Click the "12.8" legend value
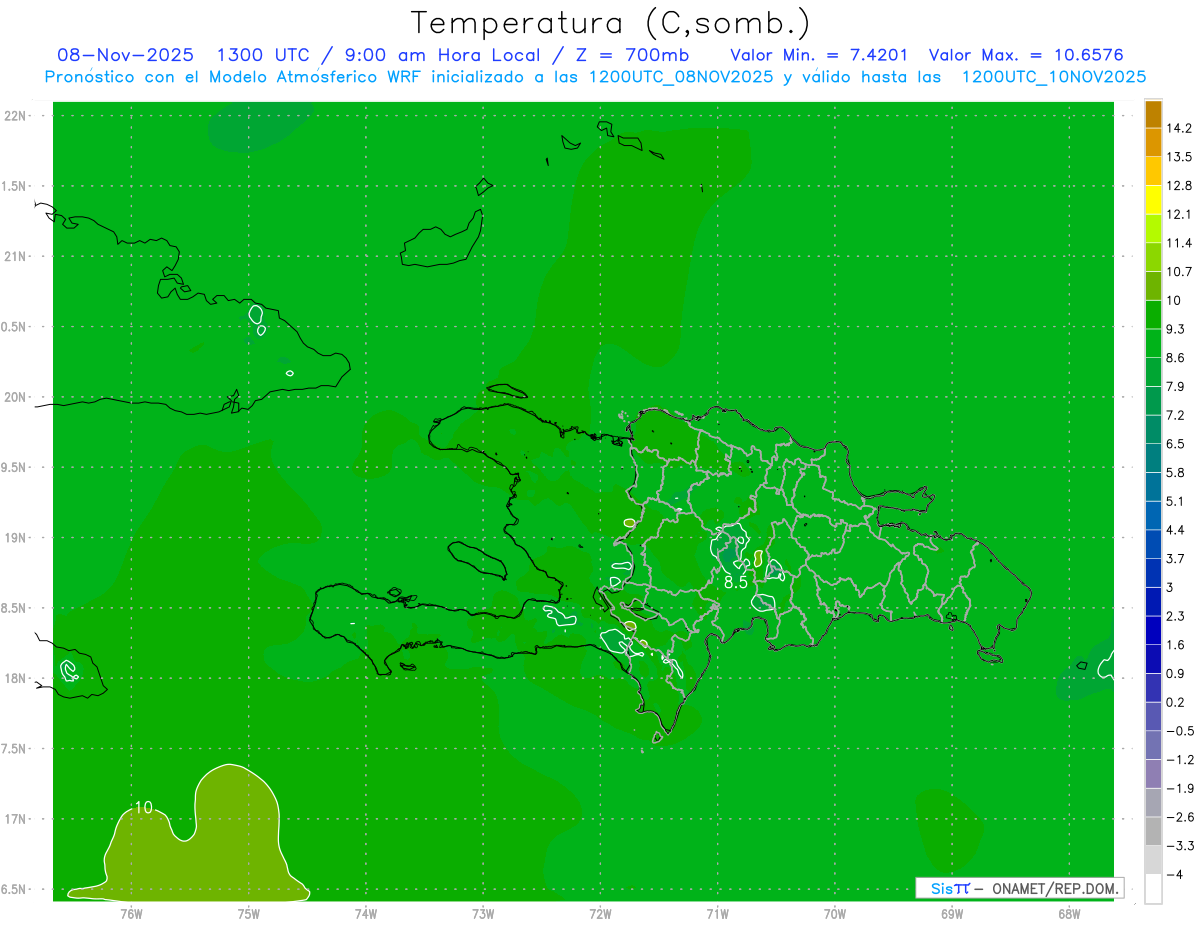 click(x=1179, y=186)
